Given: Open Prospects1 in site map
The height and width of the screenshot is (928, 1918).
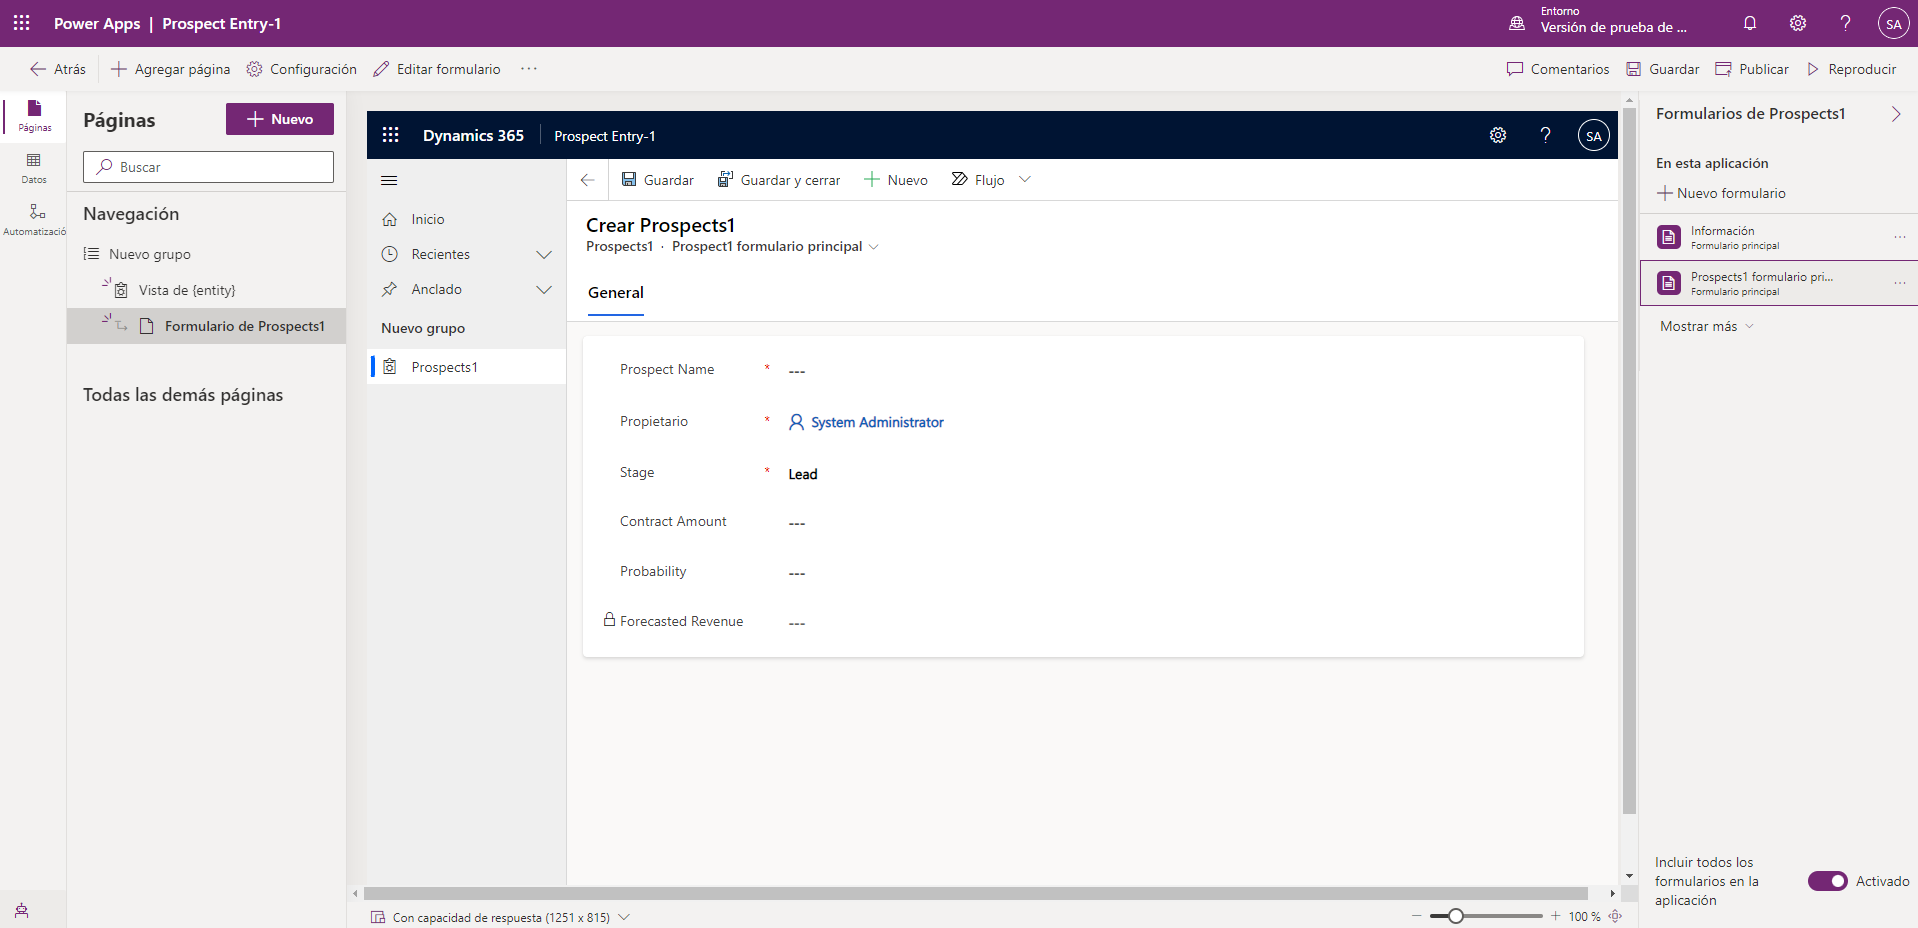Looking at the screenshot, I should [x=467, y=367].
